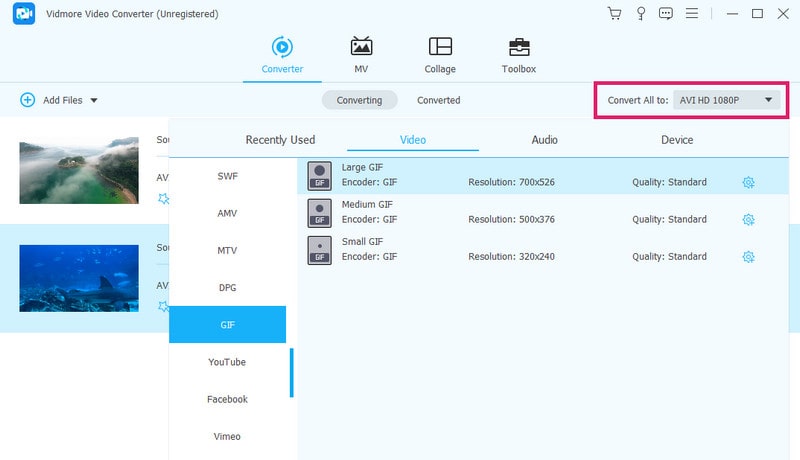Select the underwater shark video thumbnail
800x460 pixels.
tap(79, 278)
